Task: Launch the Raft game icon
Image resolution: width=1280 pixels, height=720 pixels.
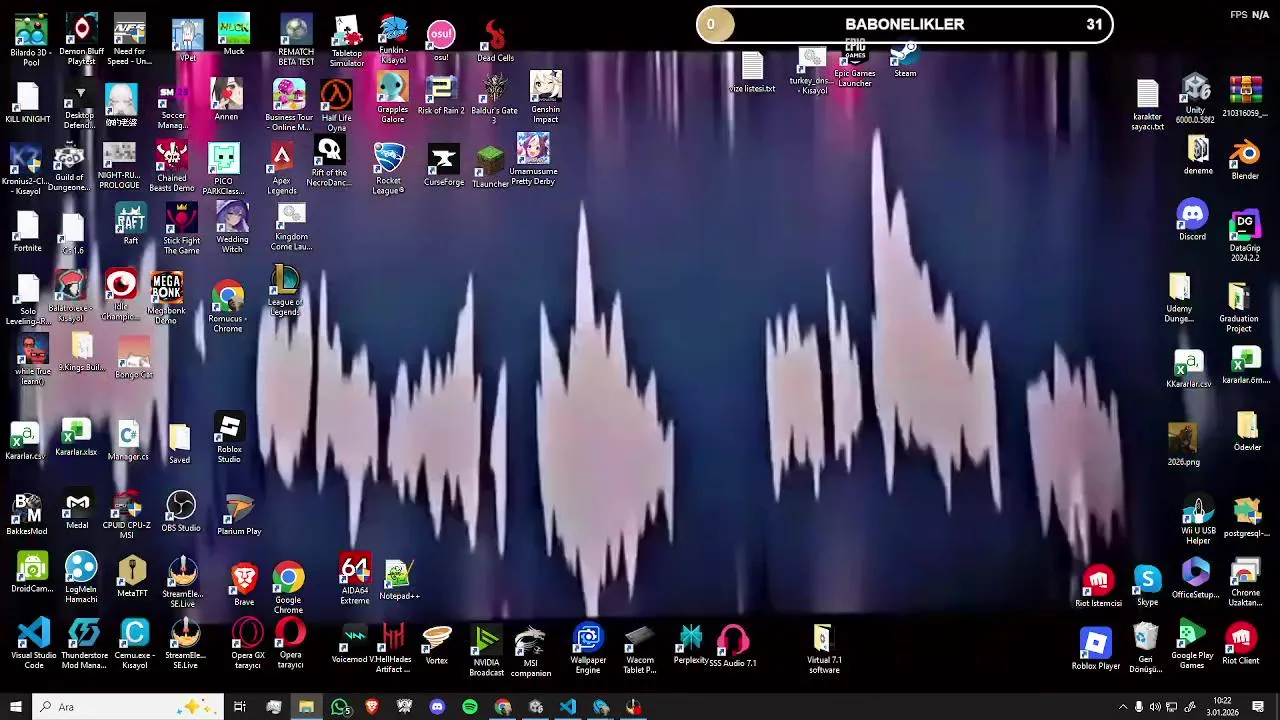Action: [131, 224]
